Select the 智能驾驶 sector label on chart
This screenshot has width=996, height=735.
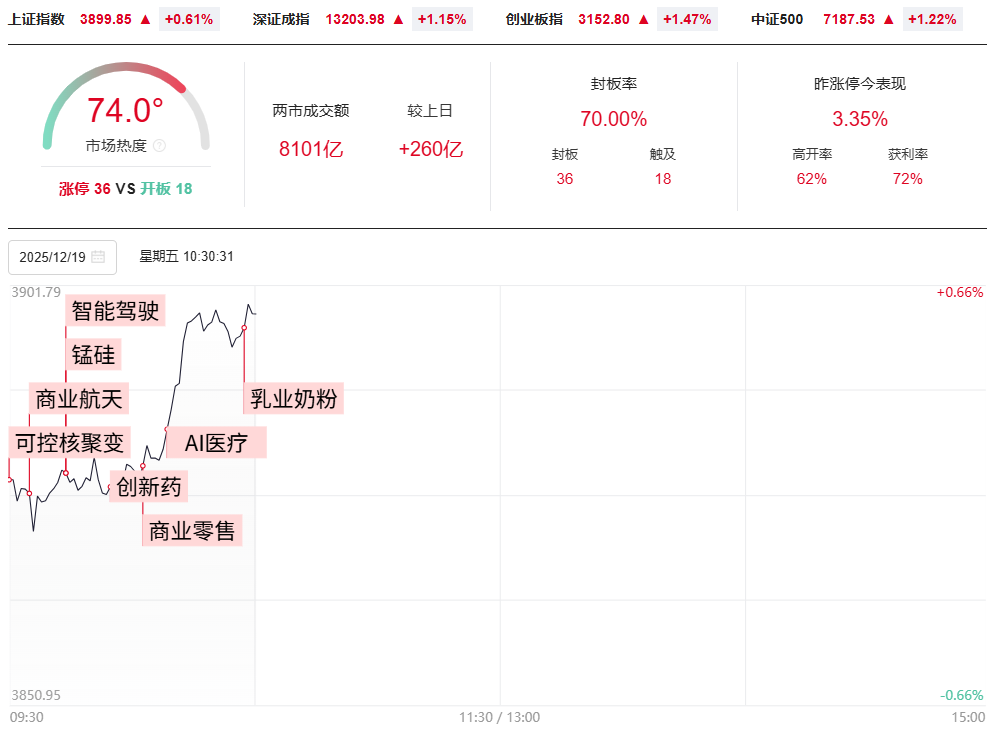[x=115, y=311]
